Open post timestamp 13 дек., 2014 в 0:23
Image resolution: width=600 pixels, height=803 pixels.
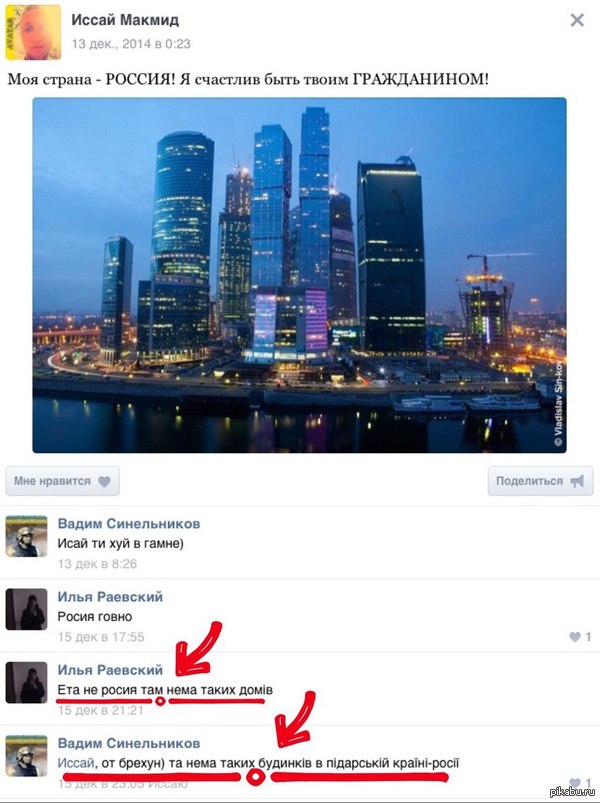pyautogui.click(x=131, y=44)
